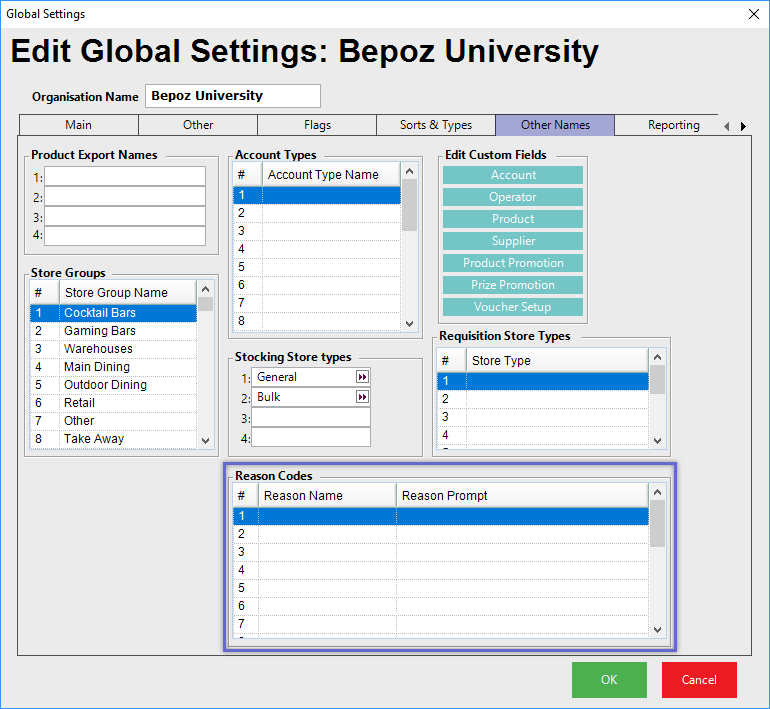
Task: Close the Global Settings window
Action: (x=753, y=14)
